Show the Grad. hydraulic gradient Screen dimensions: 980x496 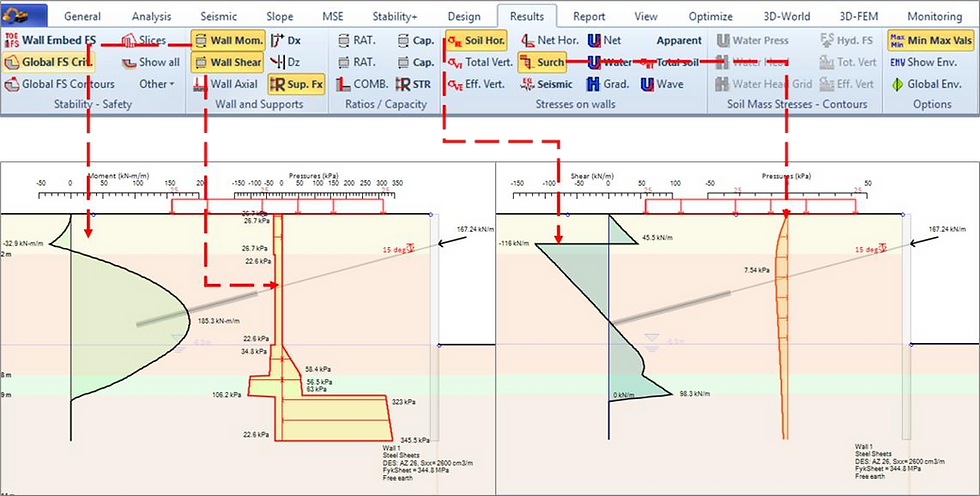click(x=608, y=84)
